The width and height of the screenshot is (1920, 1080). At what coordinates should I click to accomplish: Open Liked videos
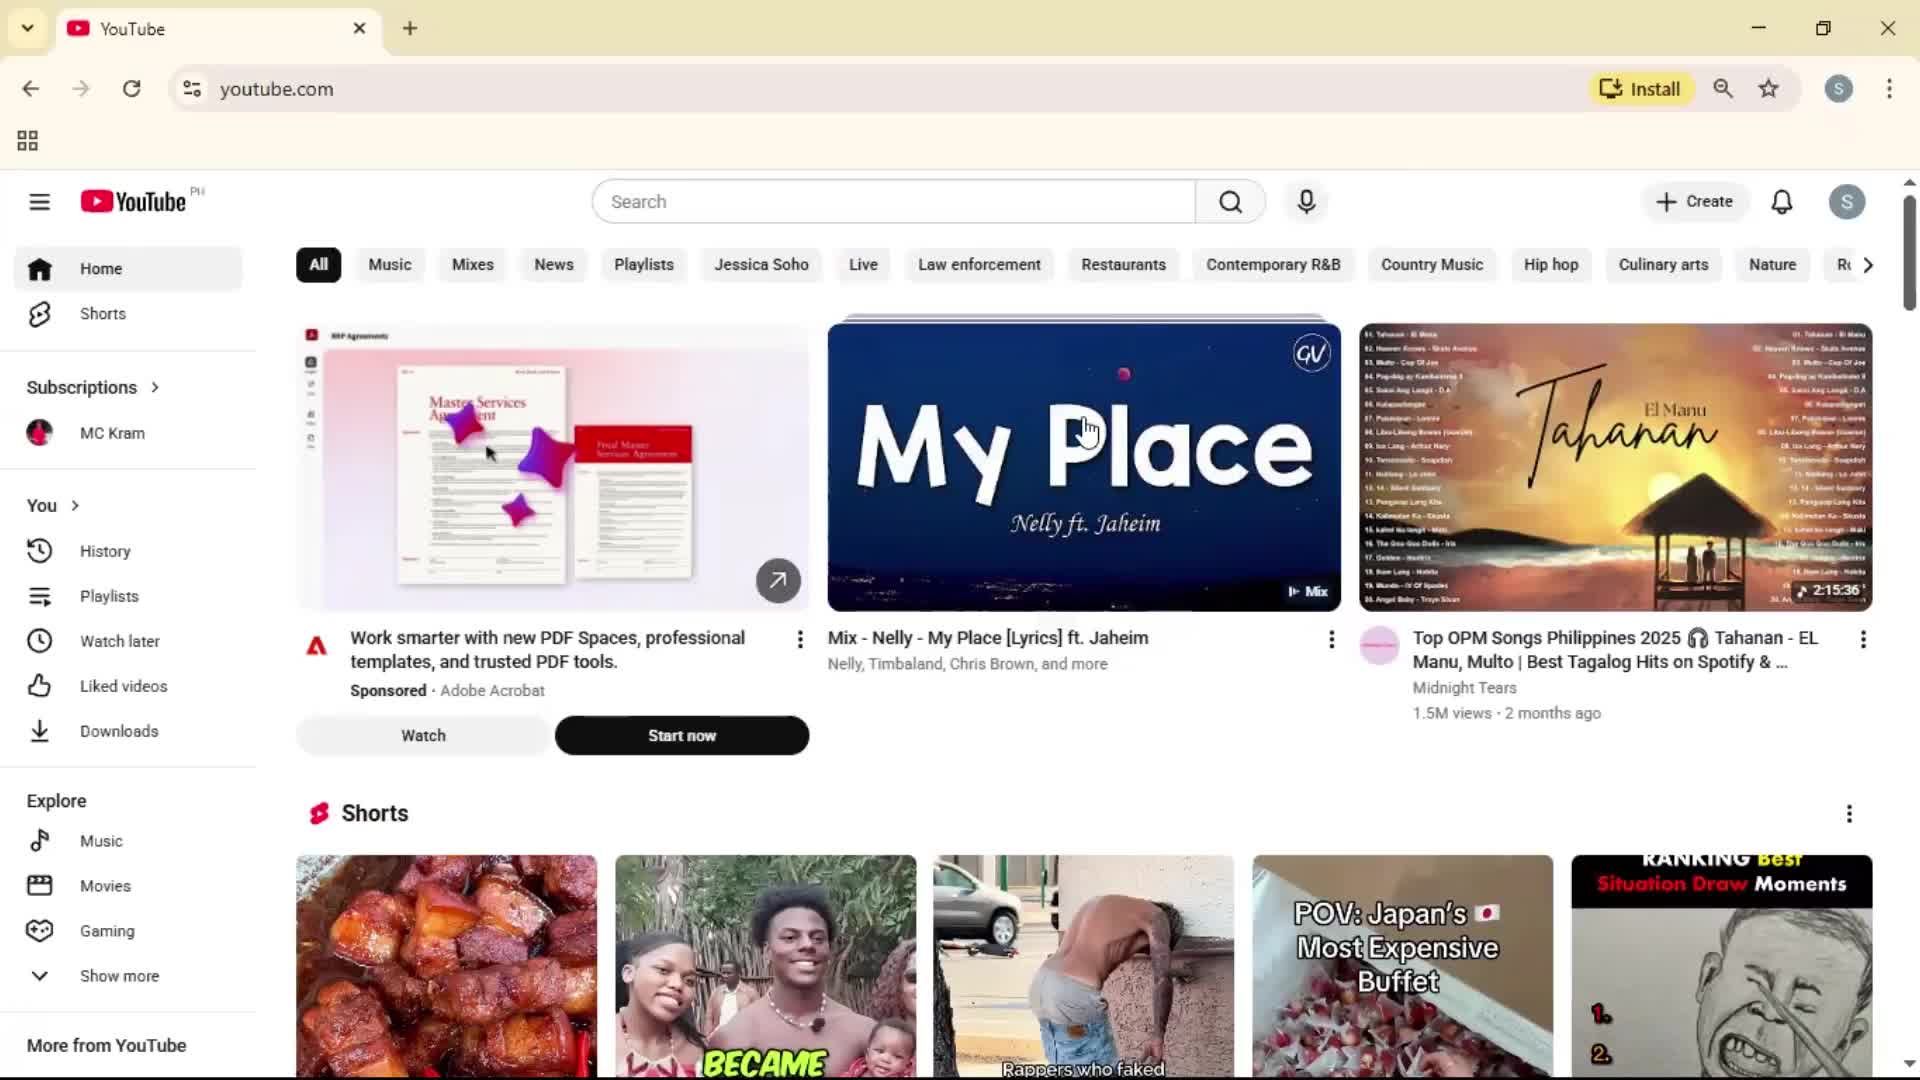[x=123, y=686]
